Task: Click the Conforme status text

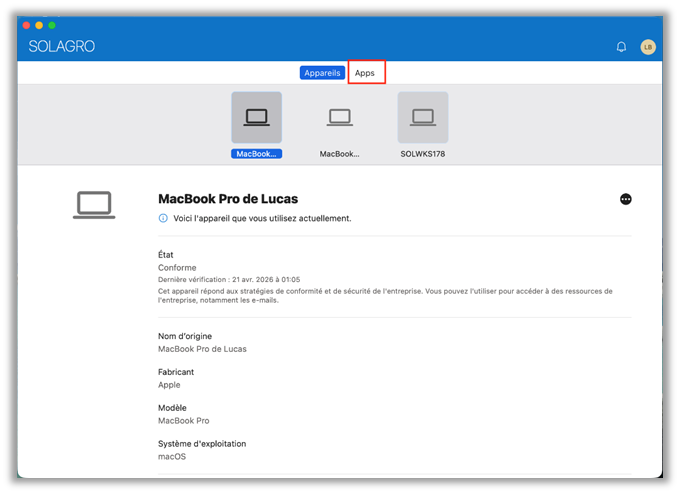Action: 177,268
